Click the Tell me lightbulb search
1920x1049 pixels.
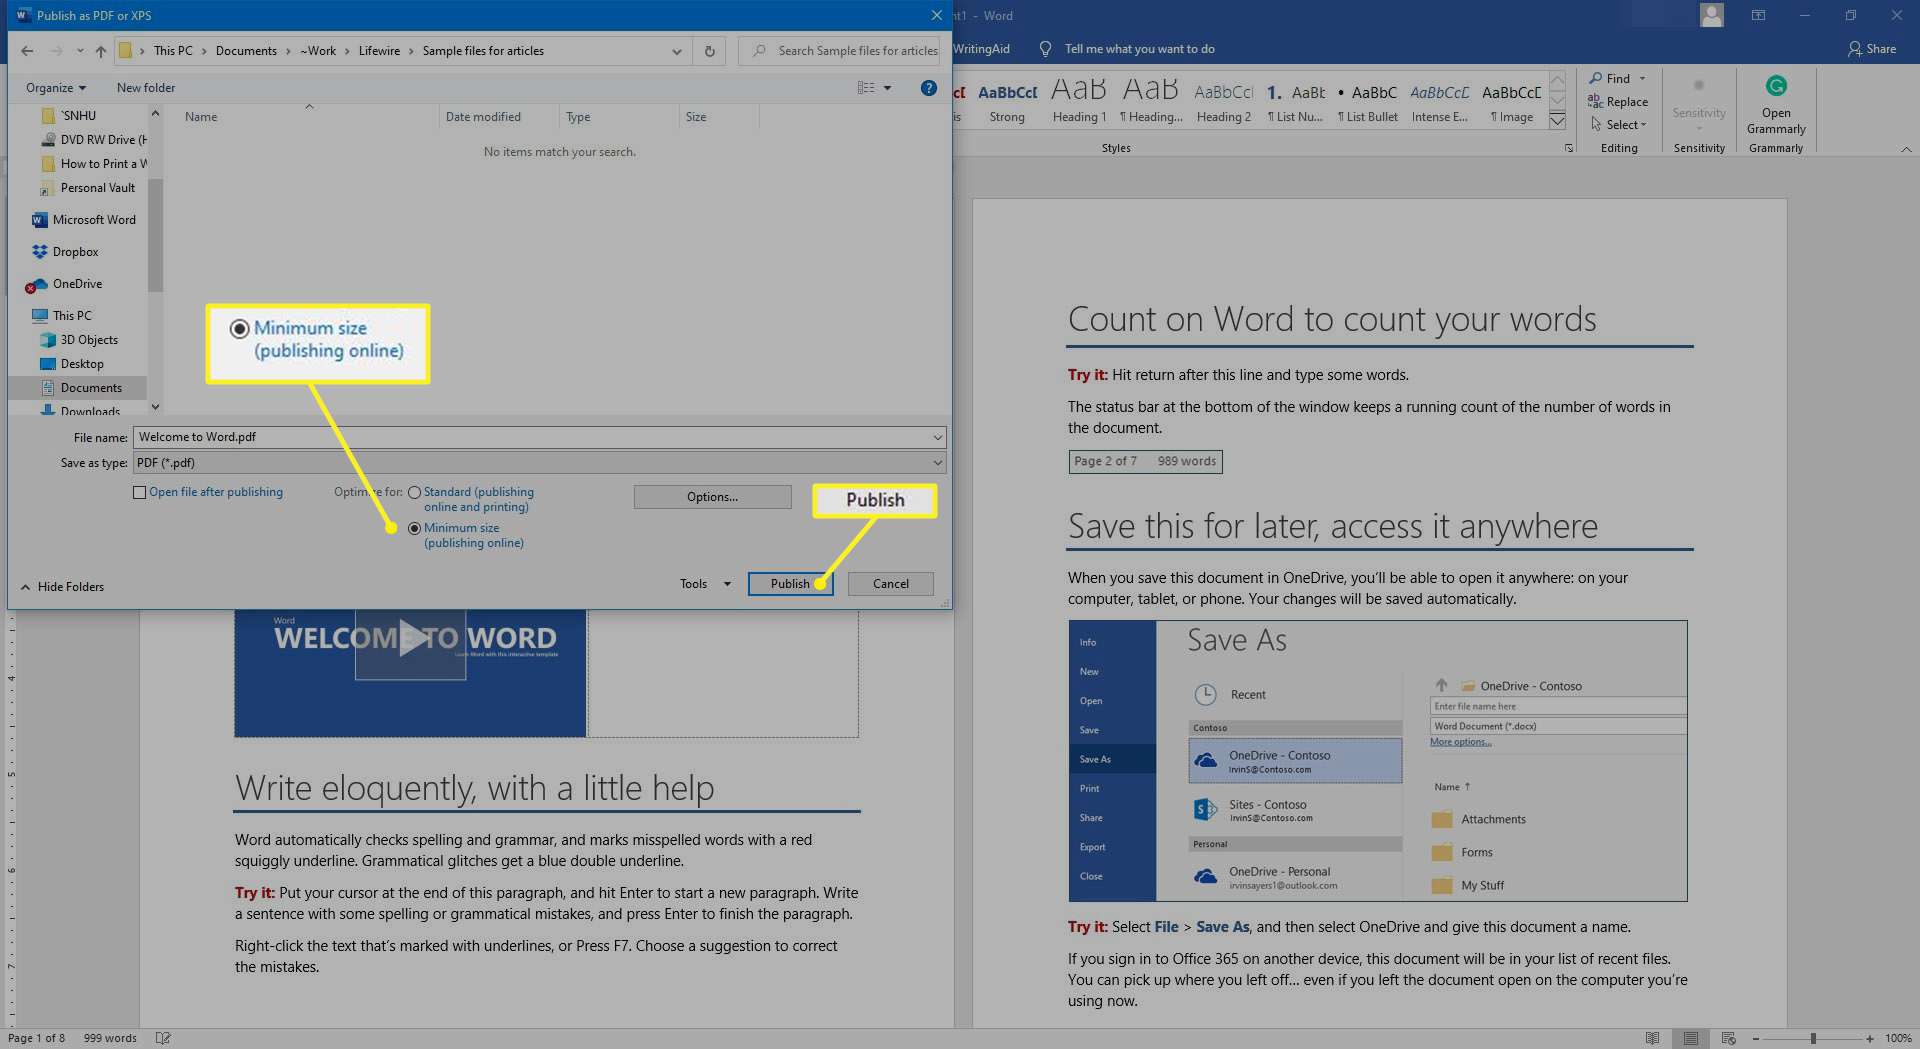(1045, 49)
